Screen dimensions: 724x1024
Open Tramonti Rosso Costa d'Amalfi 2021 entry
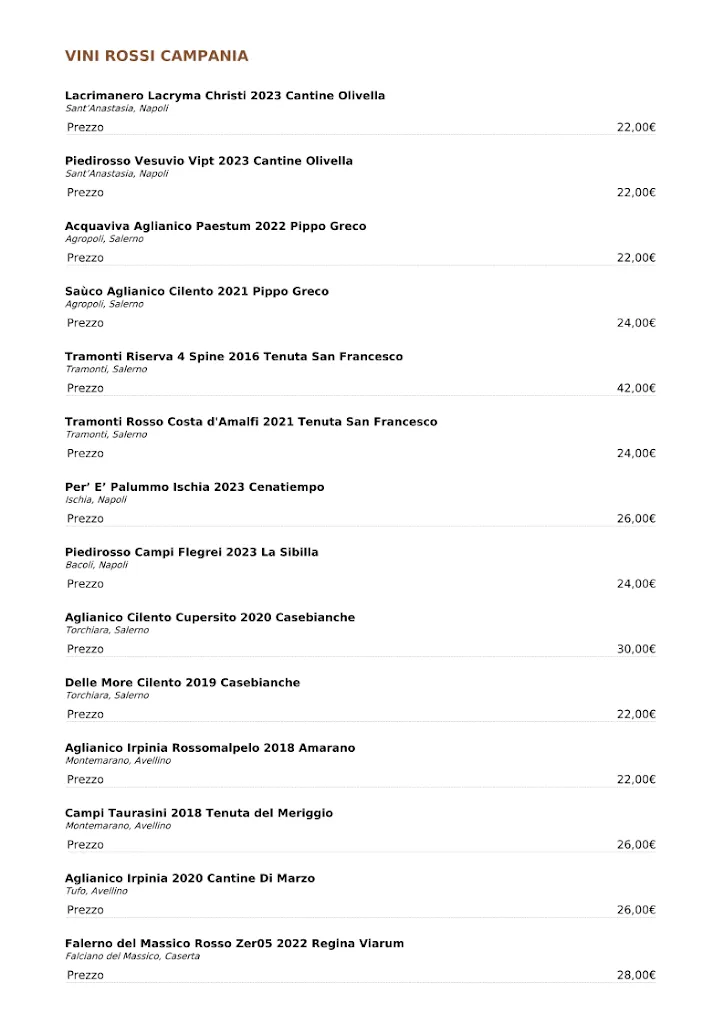251,422
